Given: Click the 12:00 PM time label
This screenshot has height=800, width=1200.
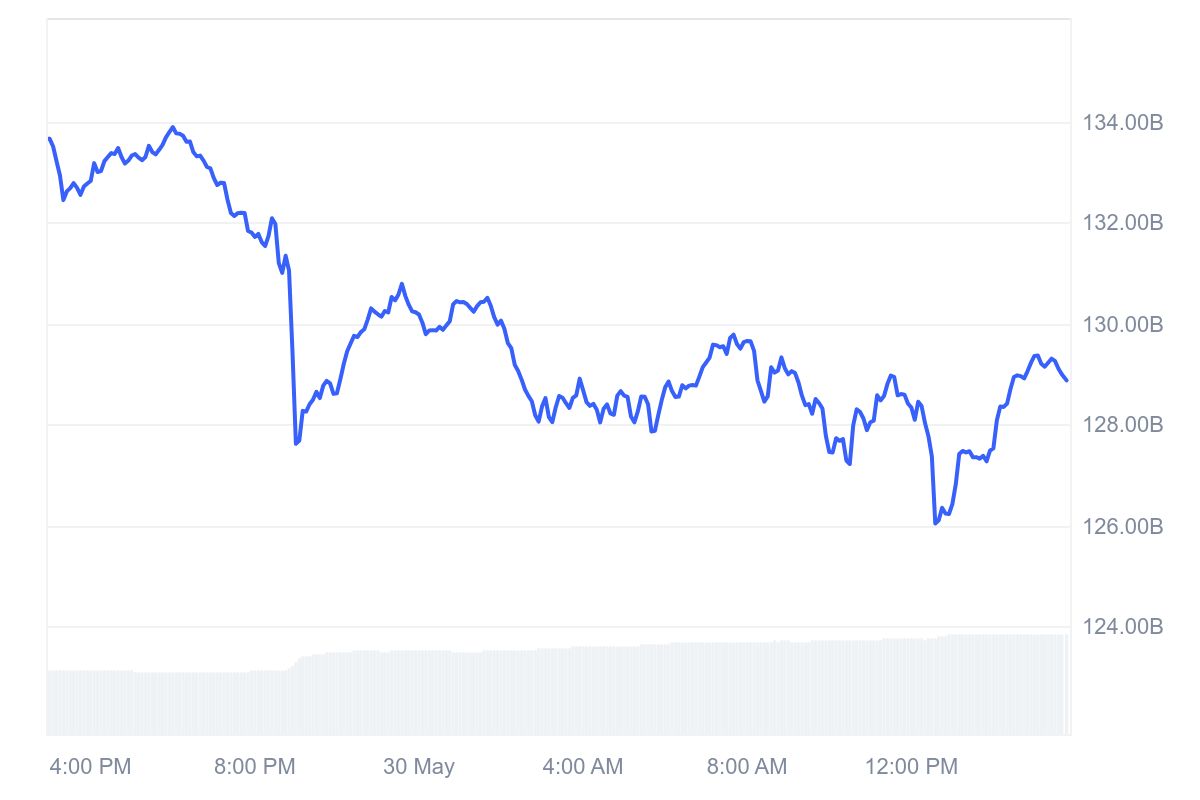Looking at the screenshot, I should [x=911, y=767].
